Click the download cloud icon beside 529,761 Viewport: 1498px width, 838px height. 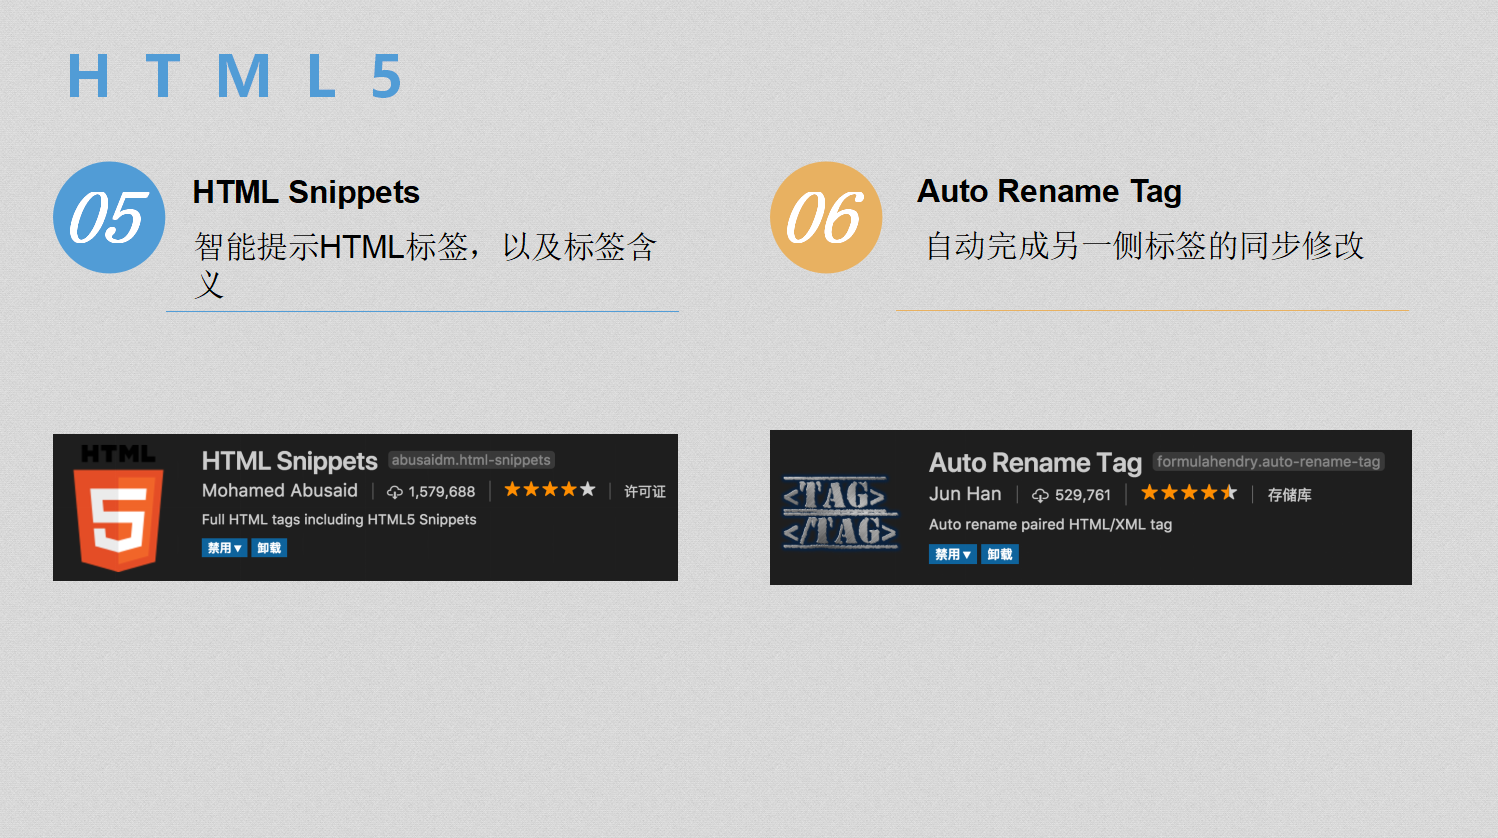1040,495
